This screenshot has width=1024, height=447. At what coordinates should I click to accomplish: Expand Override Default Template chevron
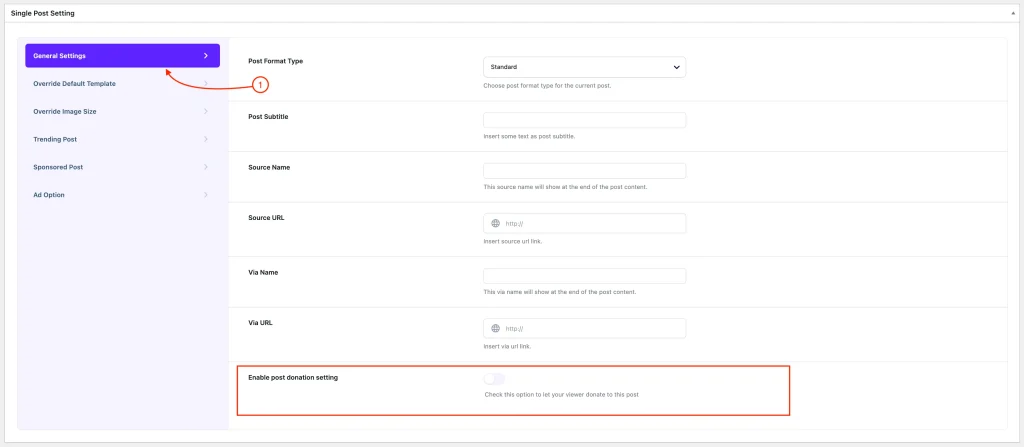[x=206, y=84]
